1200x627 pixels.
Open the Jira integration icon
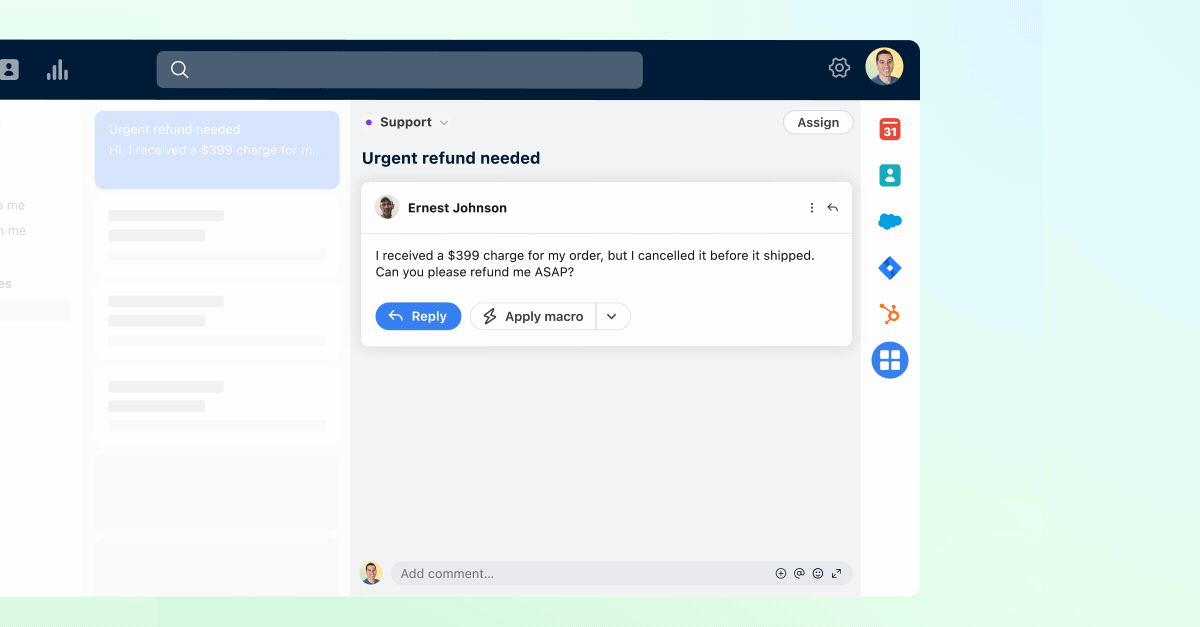[889, 267]
